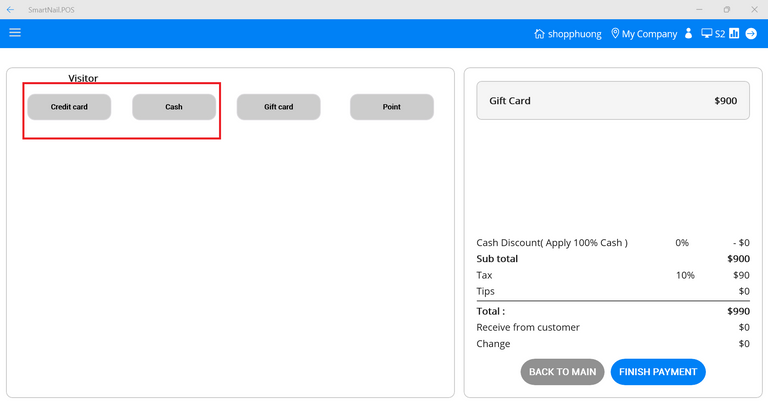The height and width of the screenshot is (402, 768).
Task: Click the logout arrow icon
Action: 752,34
